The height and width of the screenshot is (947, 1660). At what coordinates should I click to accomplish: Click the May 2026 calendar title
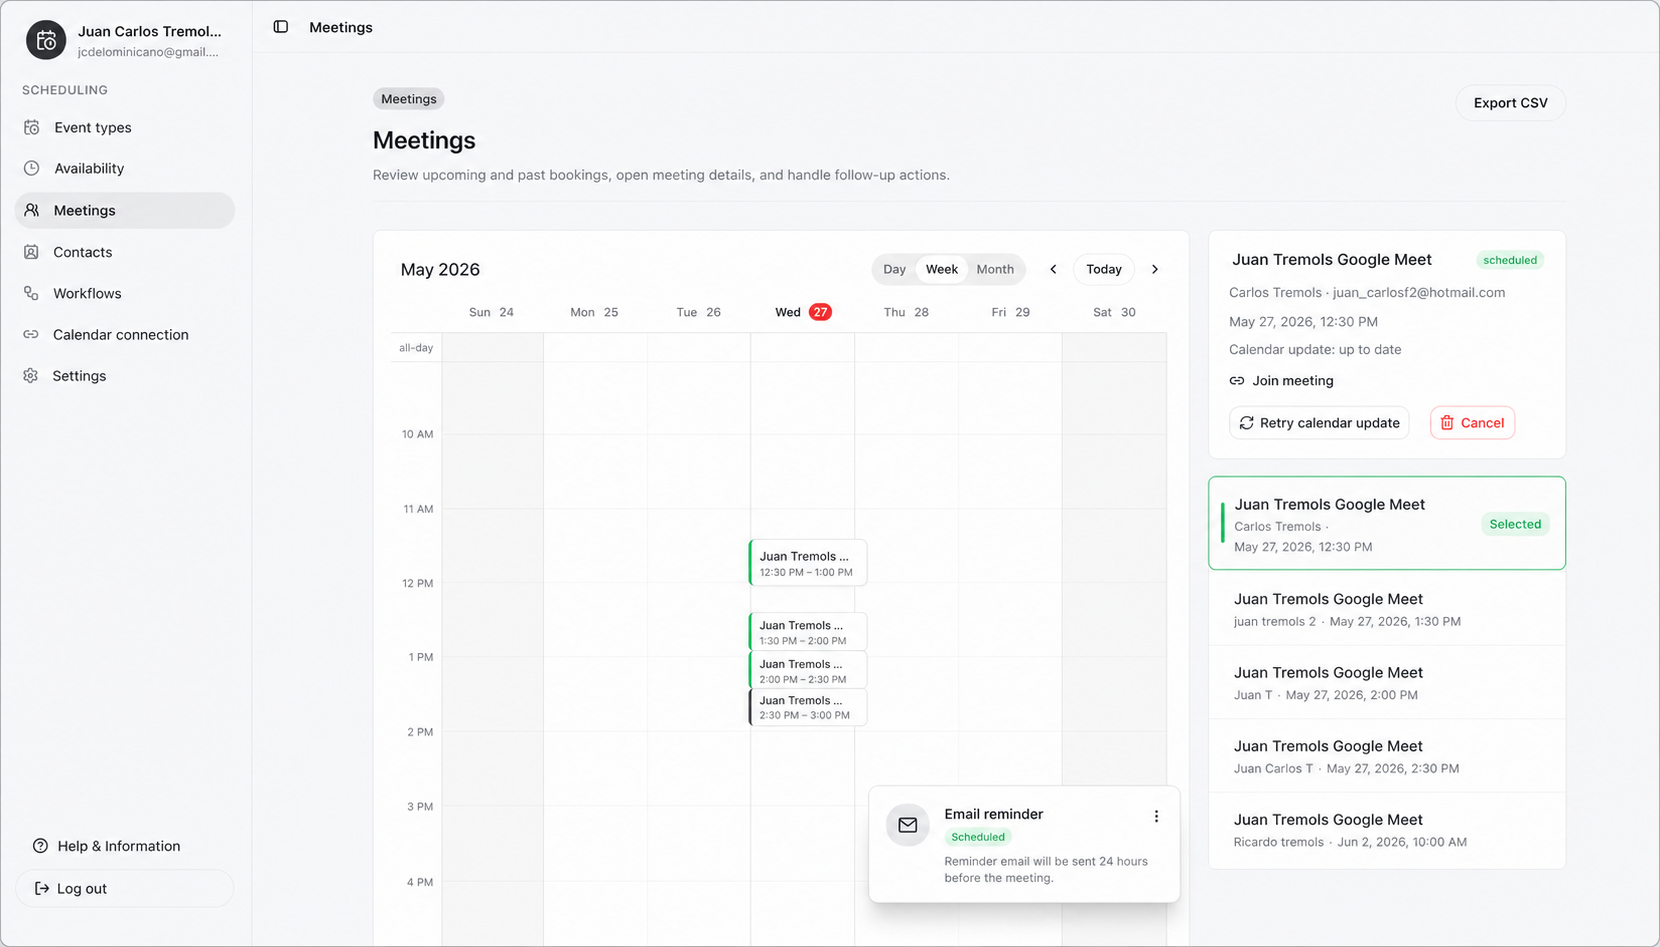440,269
